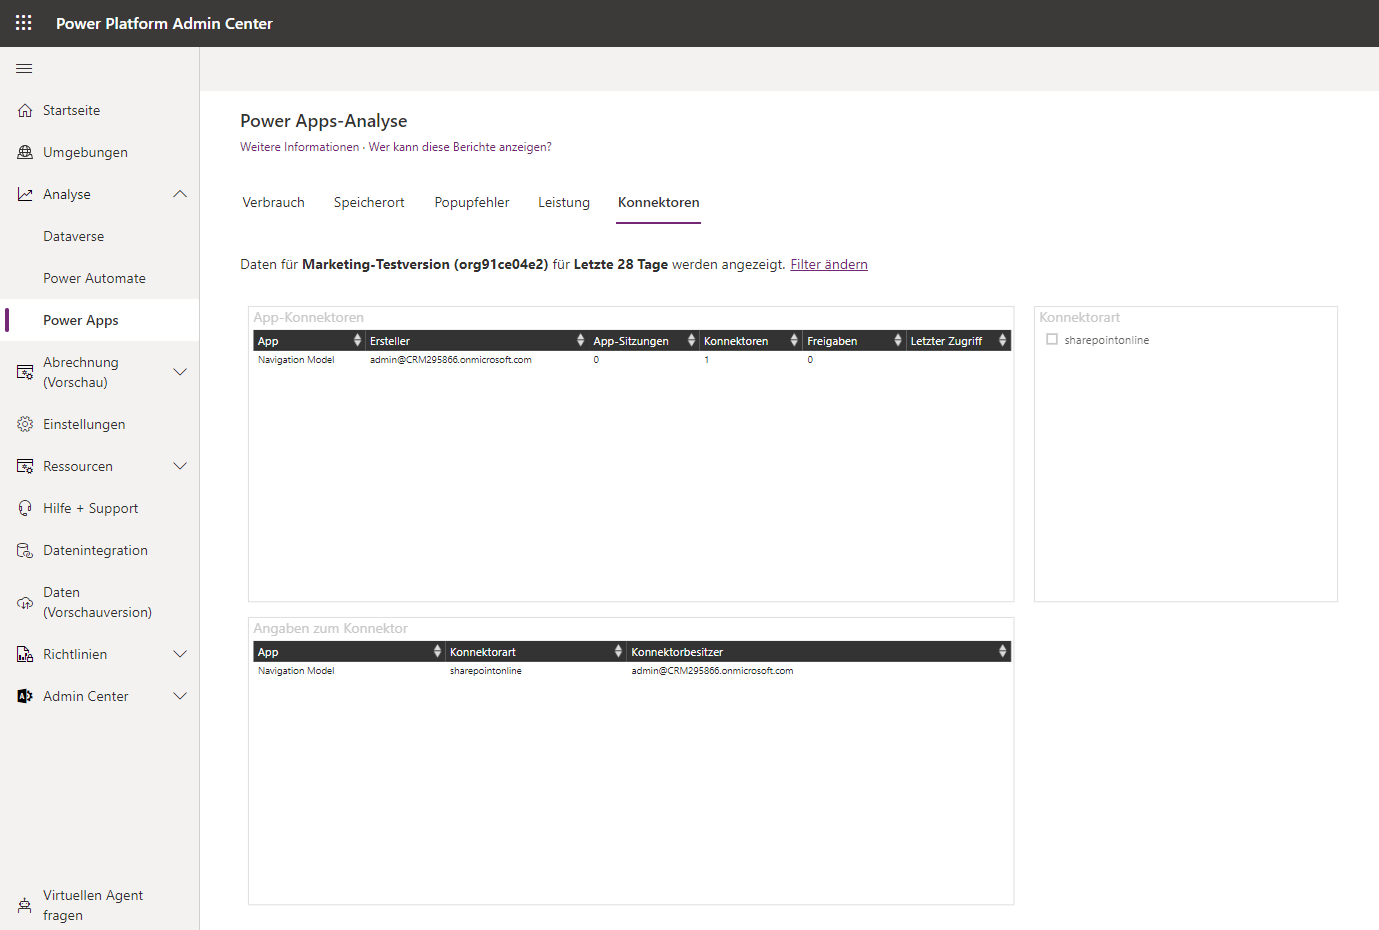Sort by Letzter Zugriff column arrows
The width and height of the screenshot is (1379, 930).
click(x=1002, y=341)
